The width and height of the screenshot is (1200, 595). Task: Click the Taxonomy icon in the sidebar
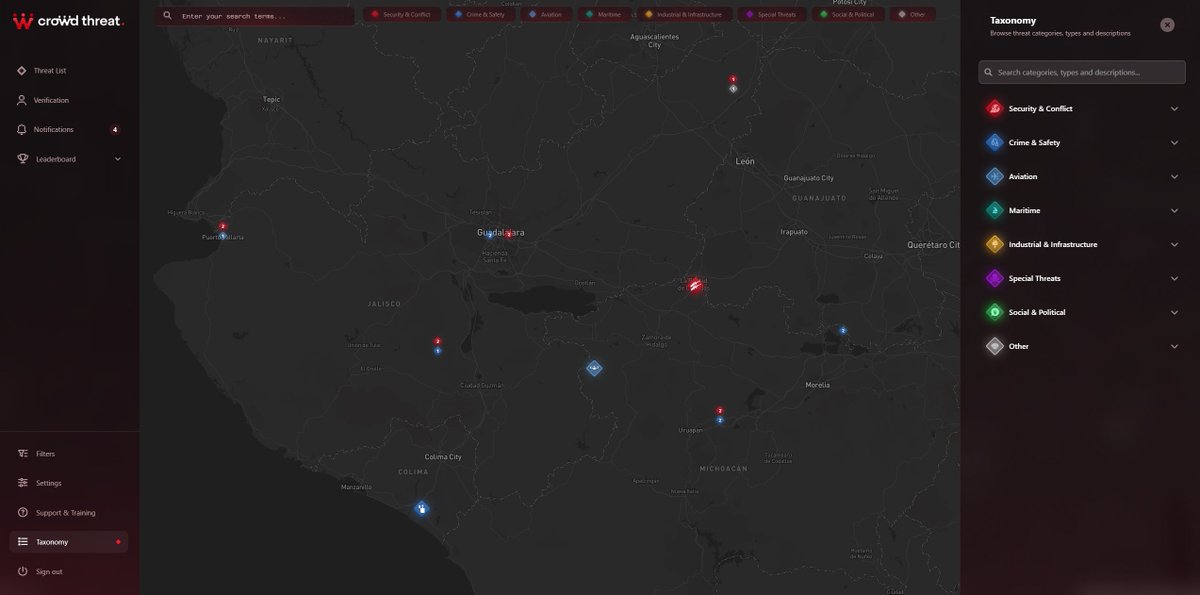[21, 541]
